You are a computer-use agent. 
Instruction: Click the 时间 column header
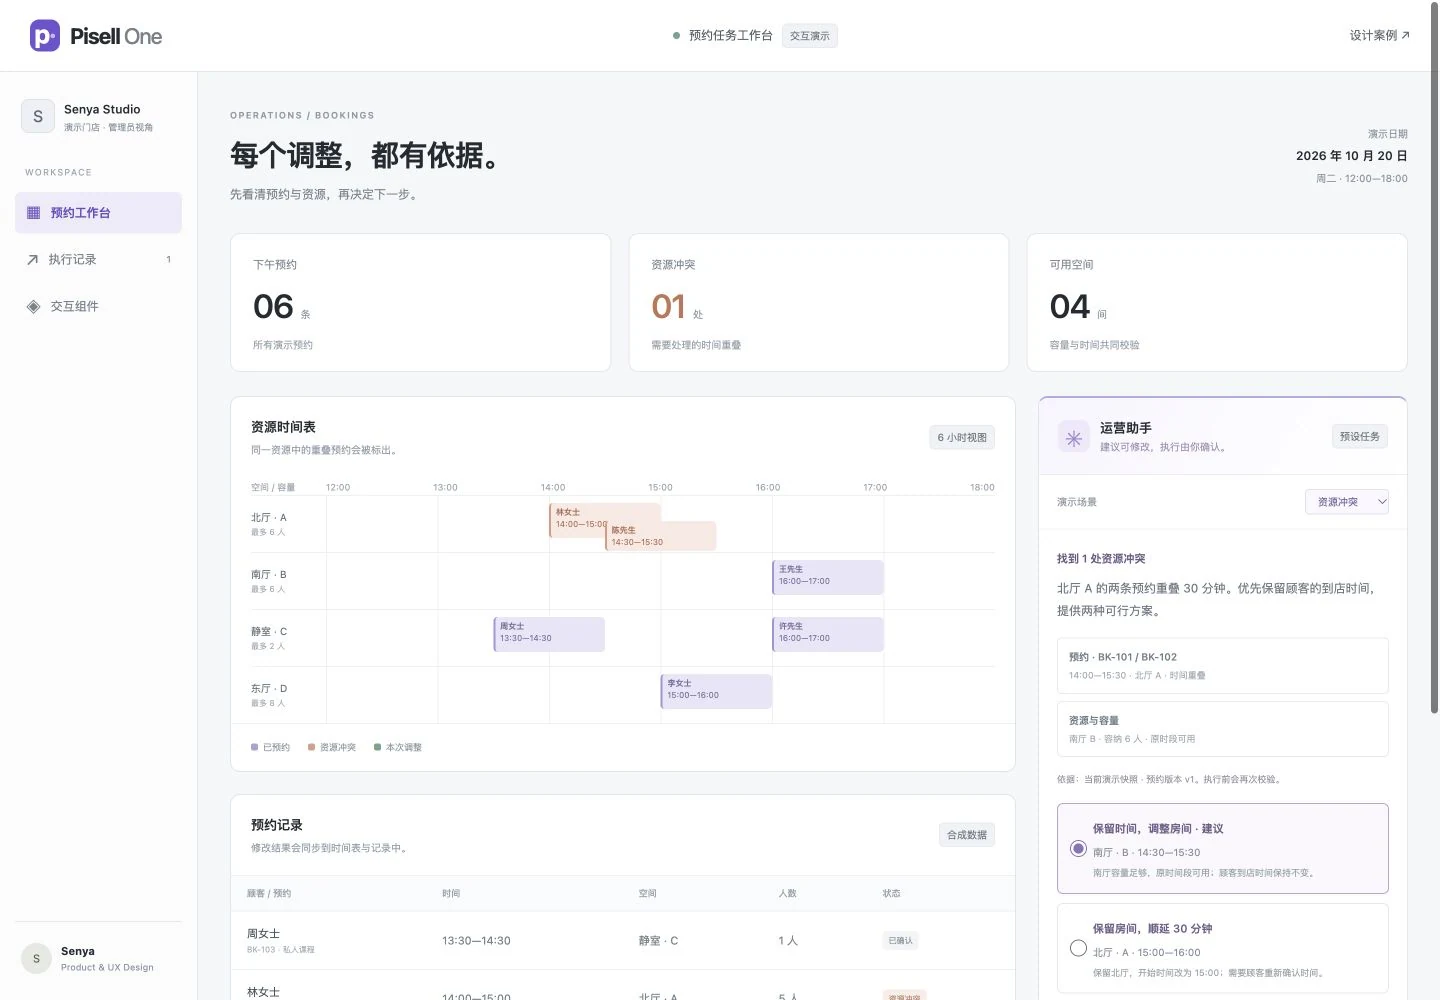(x=451, y=893)
